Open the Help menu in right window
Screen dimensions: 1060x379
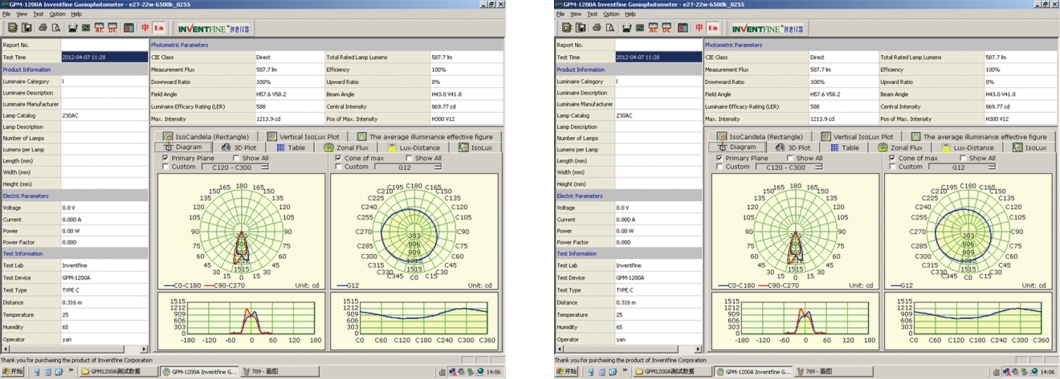coord(629,14)
